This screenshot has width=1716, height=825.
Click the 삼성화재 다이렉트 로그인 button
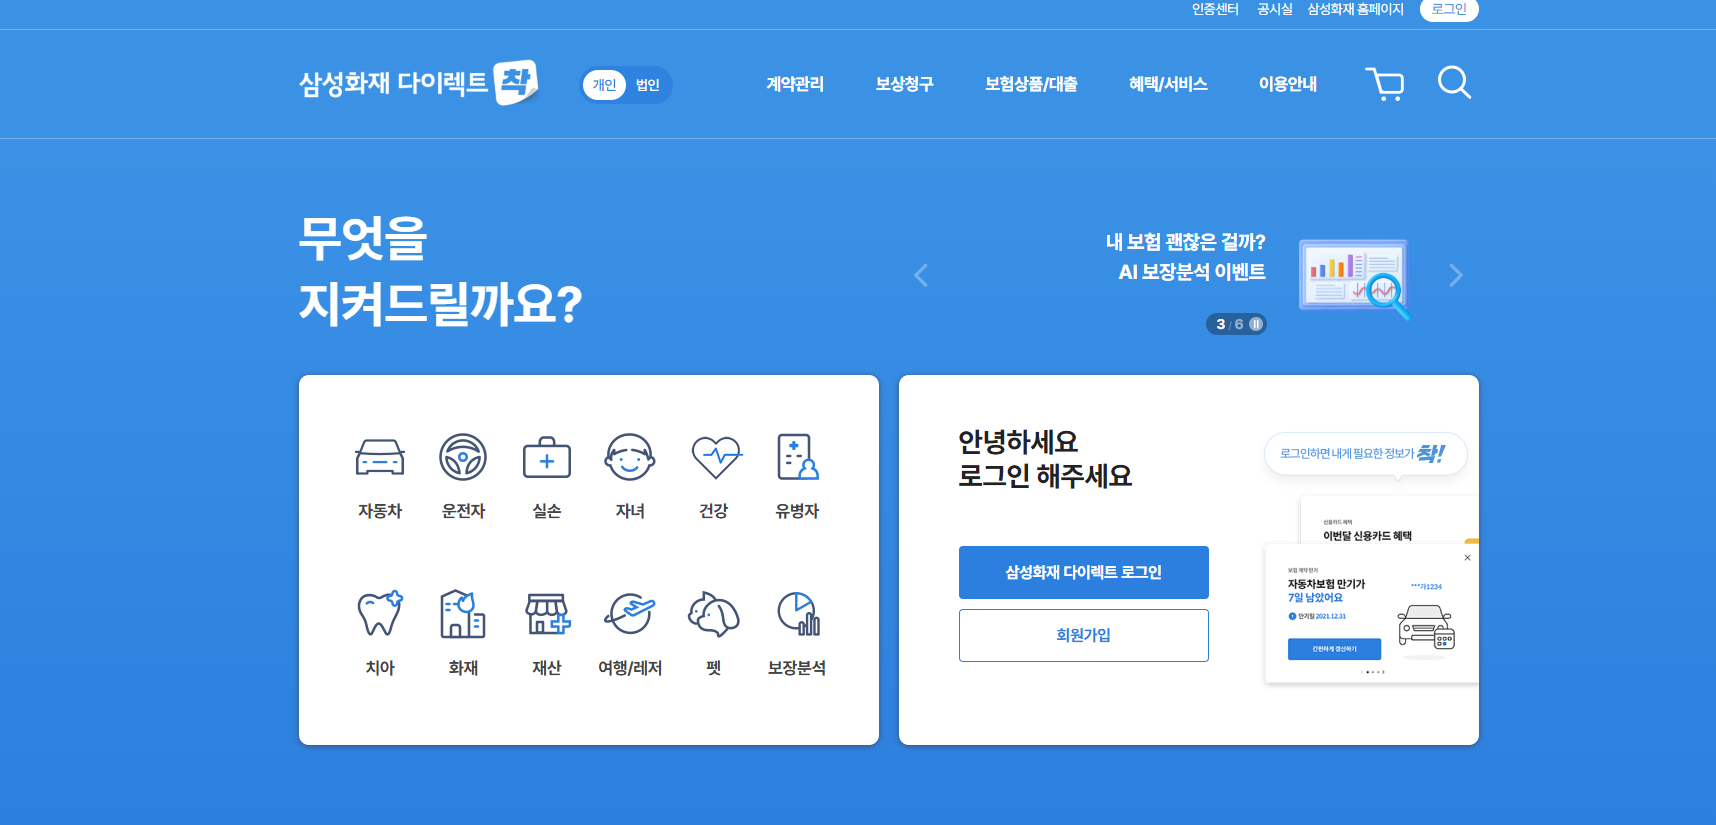1084,572
